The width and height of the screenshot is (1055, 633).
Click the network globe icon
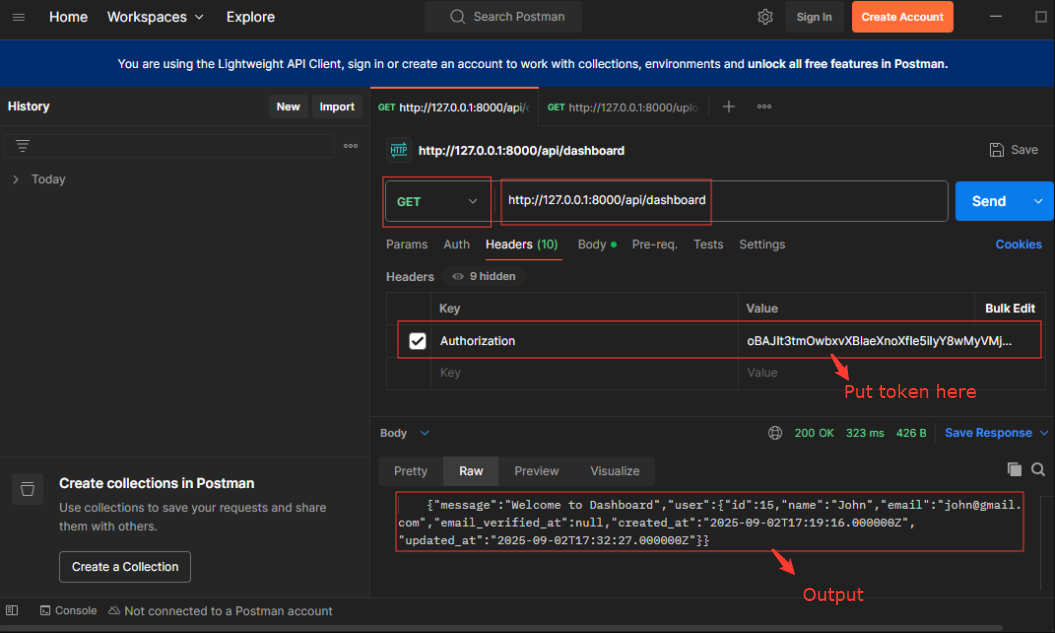click(x=775, y=433)
